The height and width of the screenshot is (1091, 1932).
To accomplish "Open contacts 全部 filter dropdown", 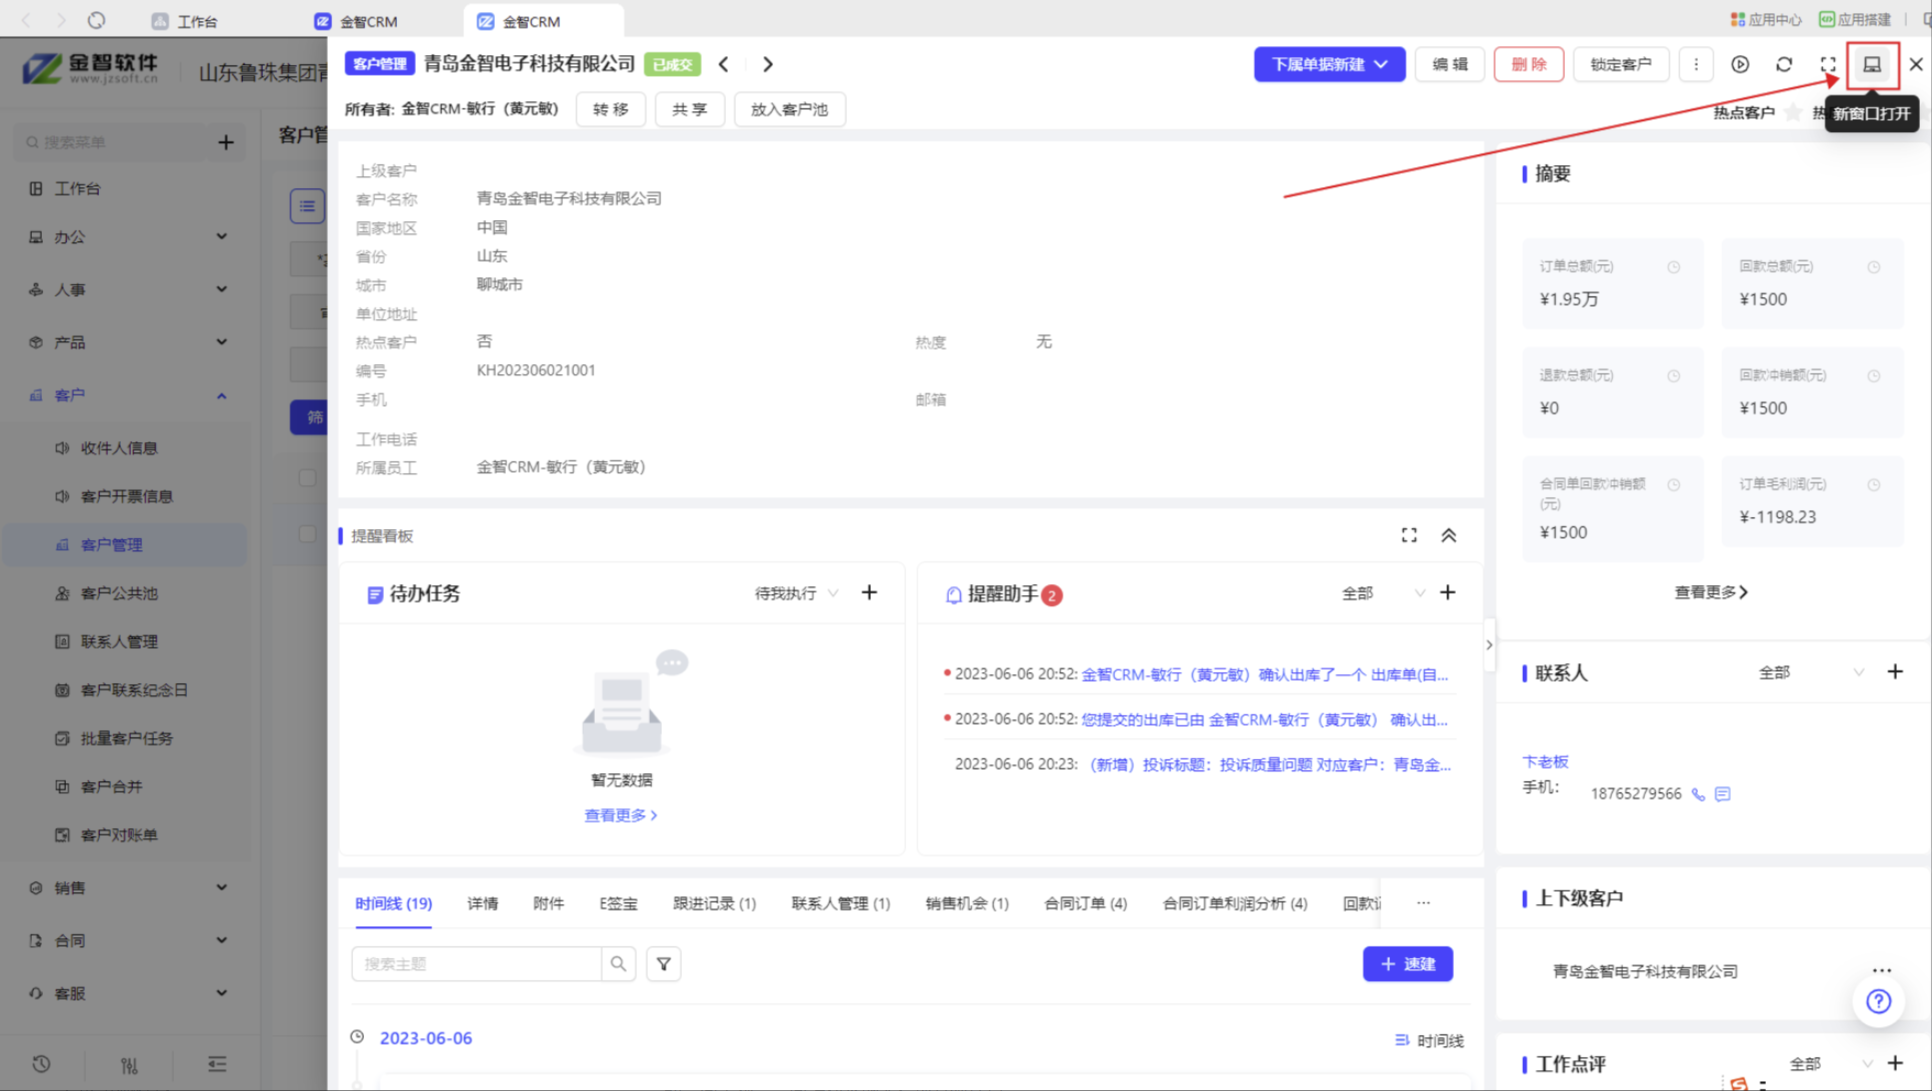I will 1811,673.
